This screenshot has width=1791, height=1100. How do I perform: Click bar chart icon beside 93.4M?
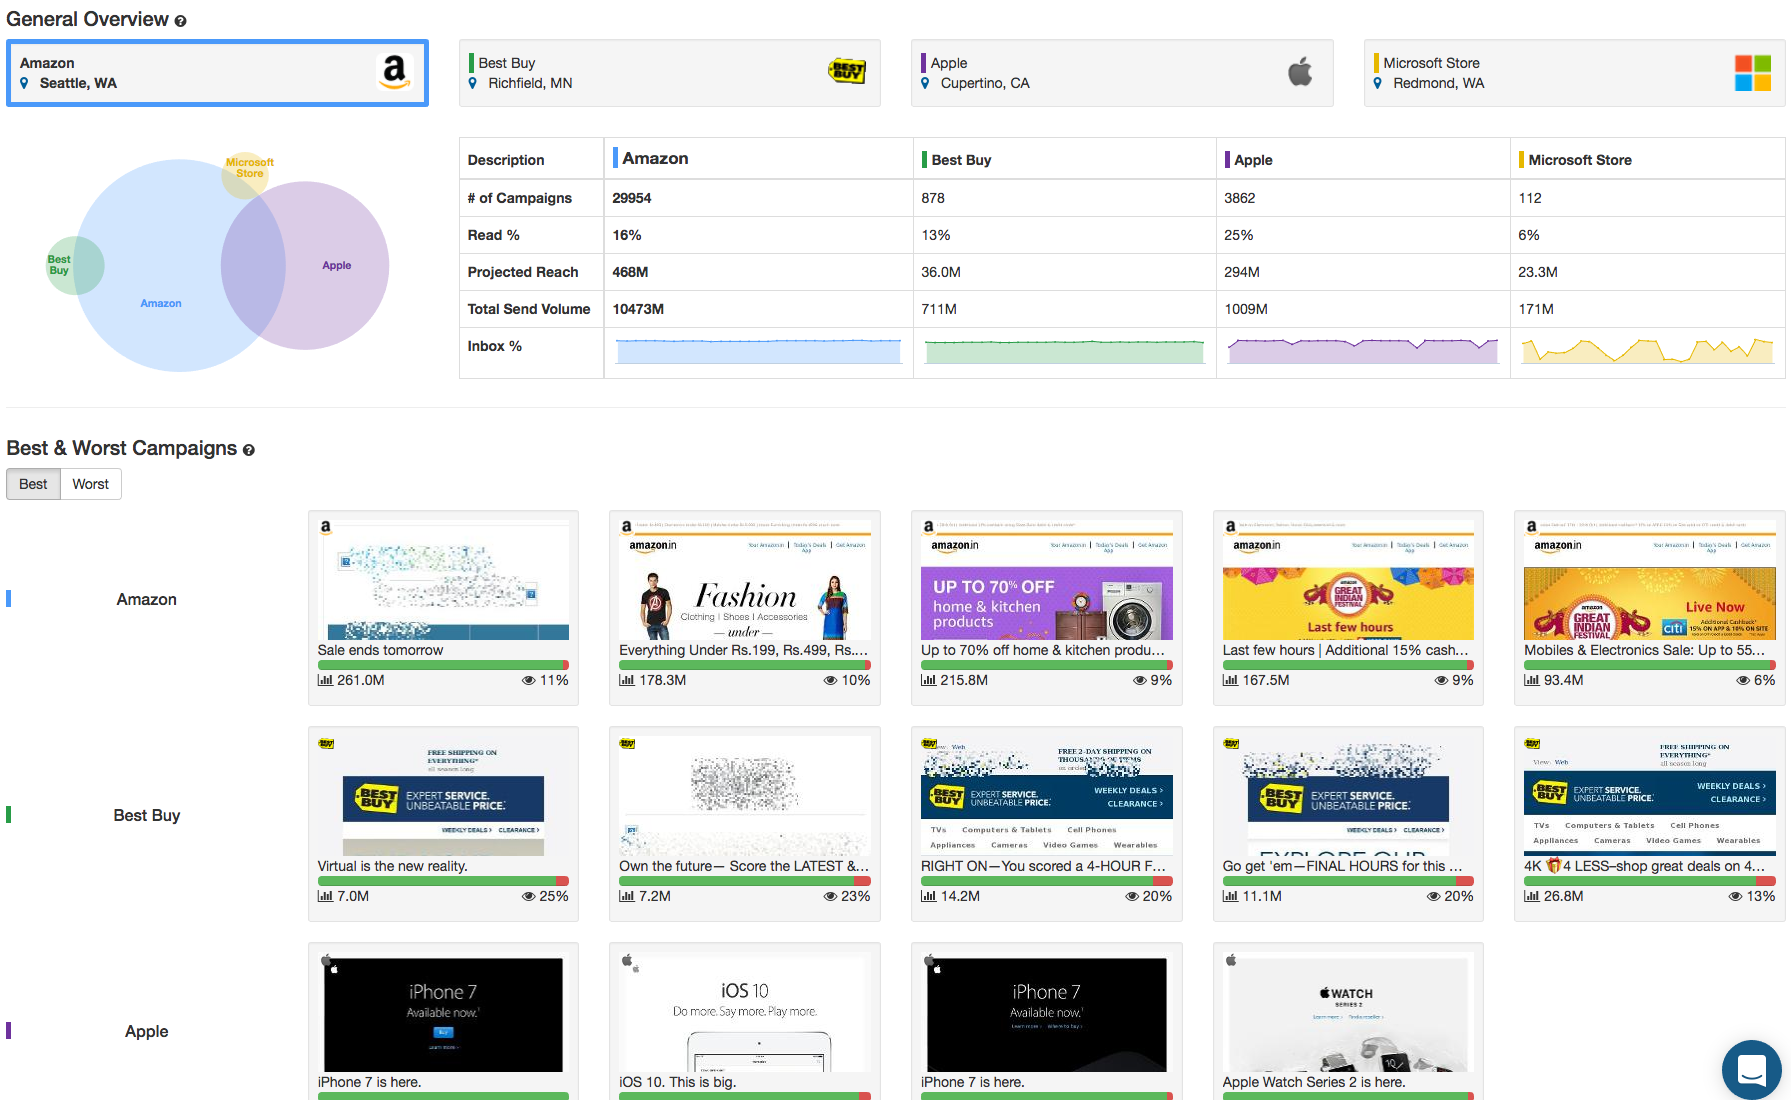1532,680
